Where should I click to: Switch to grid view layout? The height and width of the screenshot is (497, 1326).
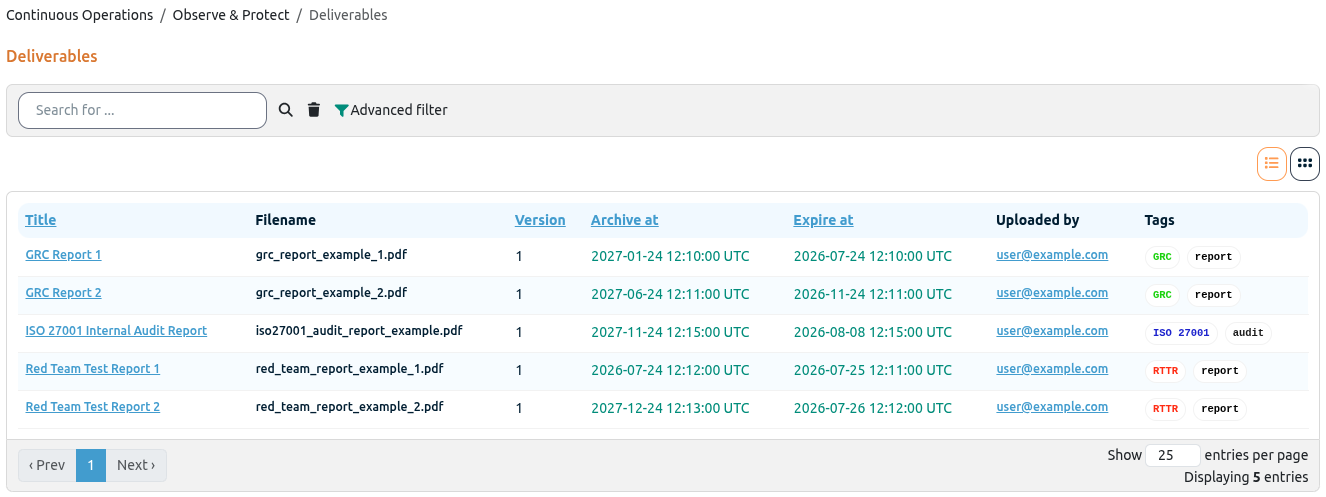click(1305, 163)
